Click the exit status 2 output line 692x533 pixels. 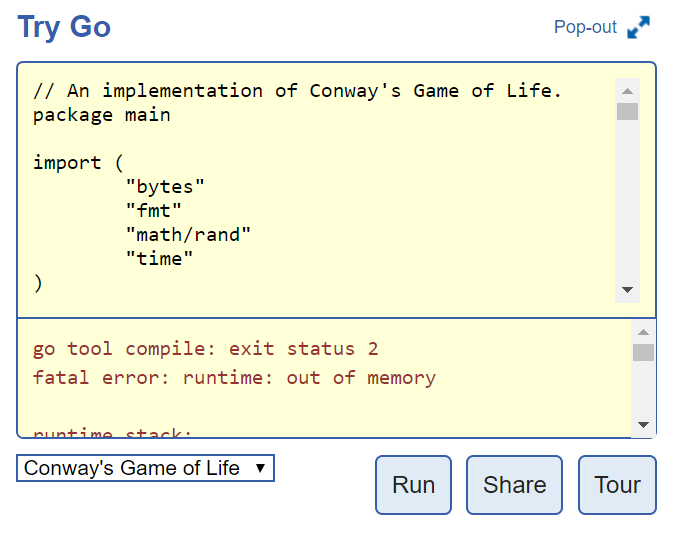tap(206, 349)
